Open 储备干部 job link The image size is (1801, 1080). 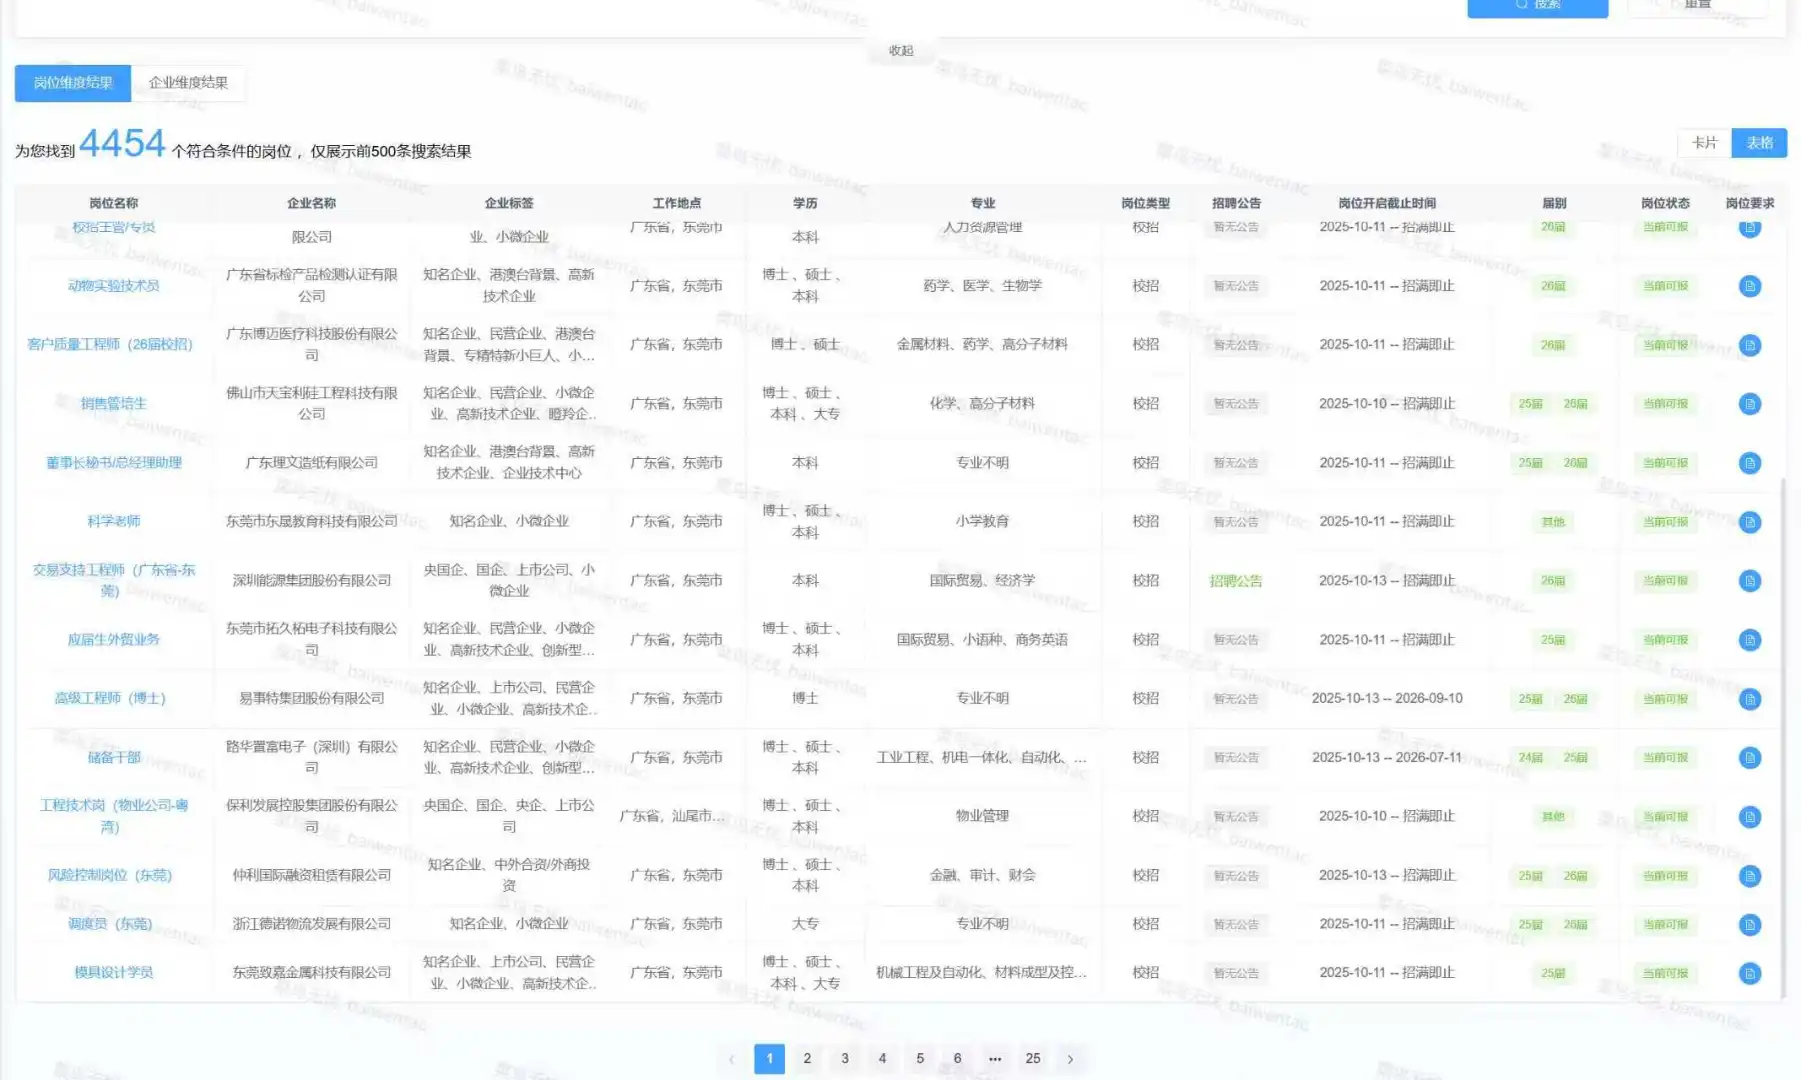114,758
